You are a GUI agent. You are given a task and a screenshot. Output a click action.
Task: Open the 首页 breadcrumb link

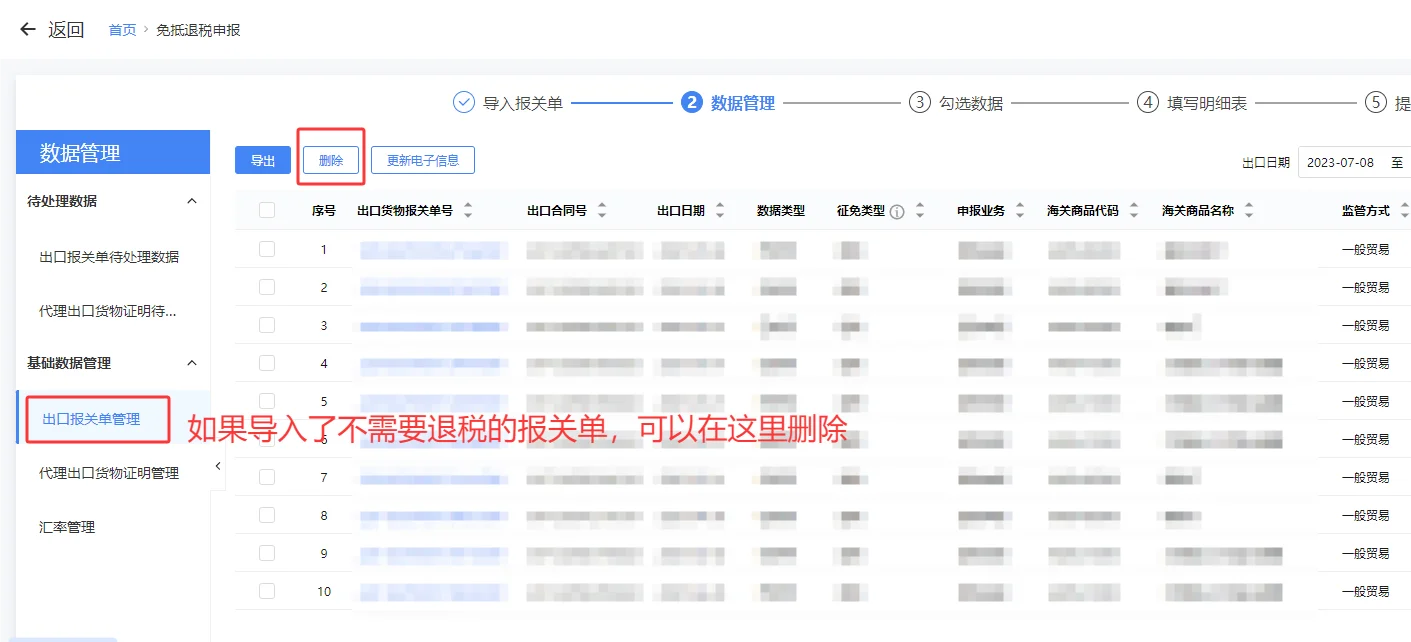coord(121,29)
